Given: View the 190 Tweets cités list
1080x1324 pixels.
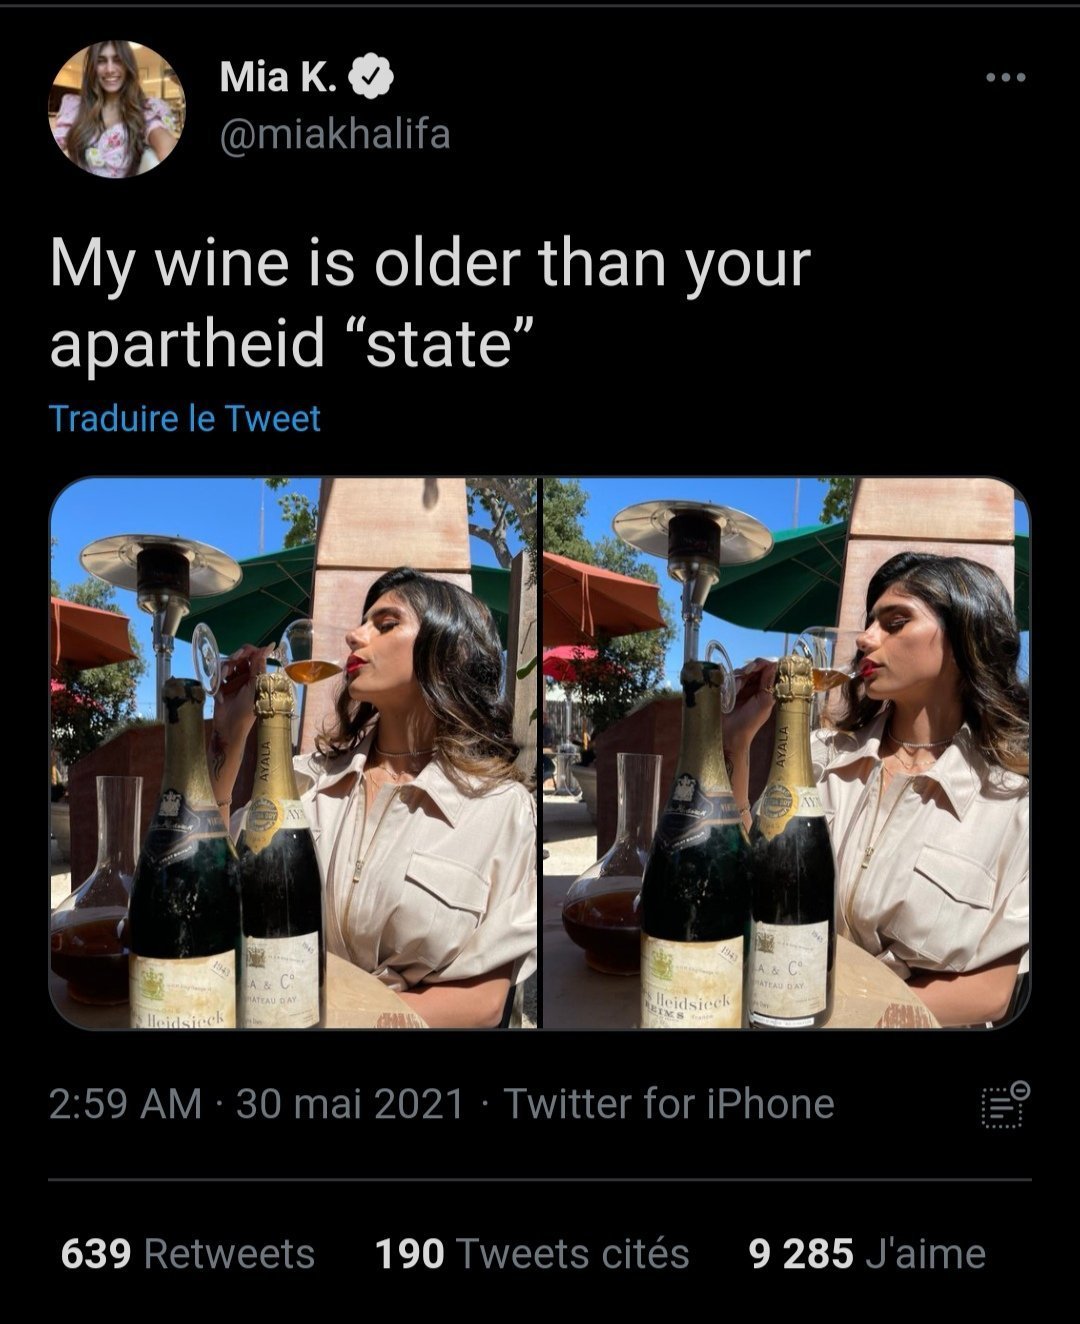Looking at the screenshot, I should pos(532,1253).
